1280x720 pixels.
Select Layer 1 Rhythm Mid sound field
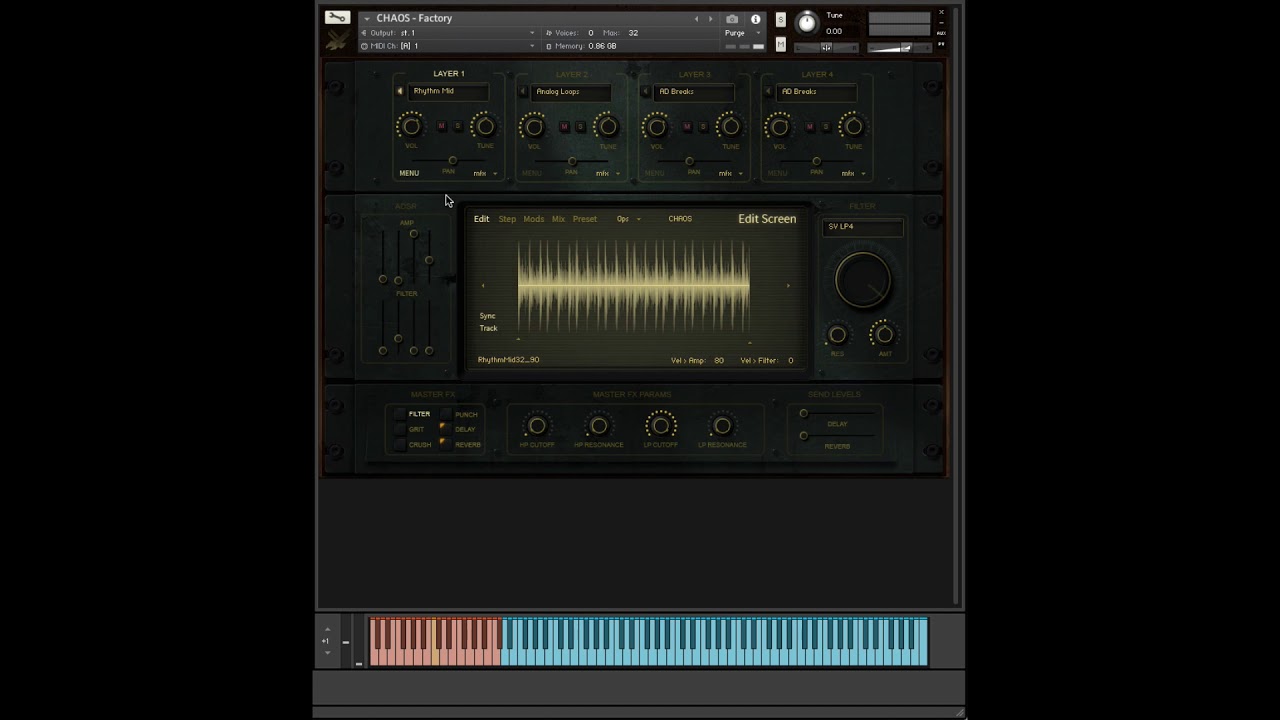(448, 91)
